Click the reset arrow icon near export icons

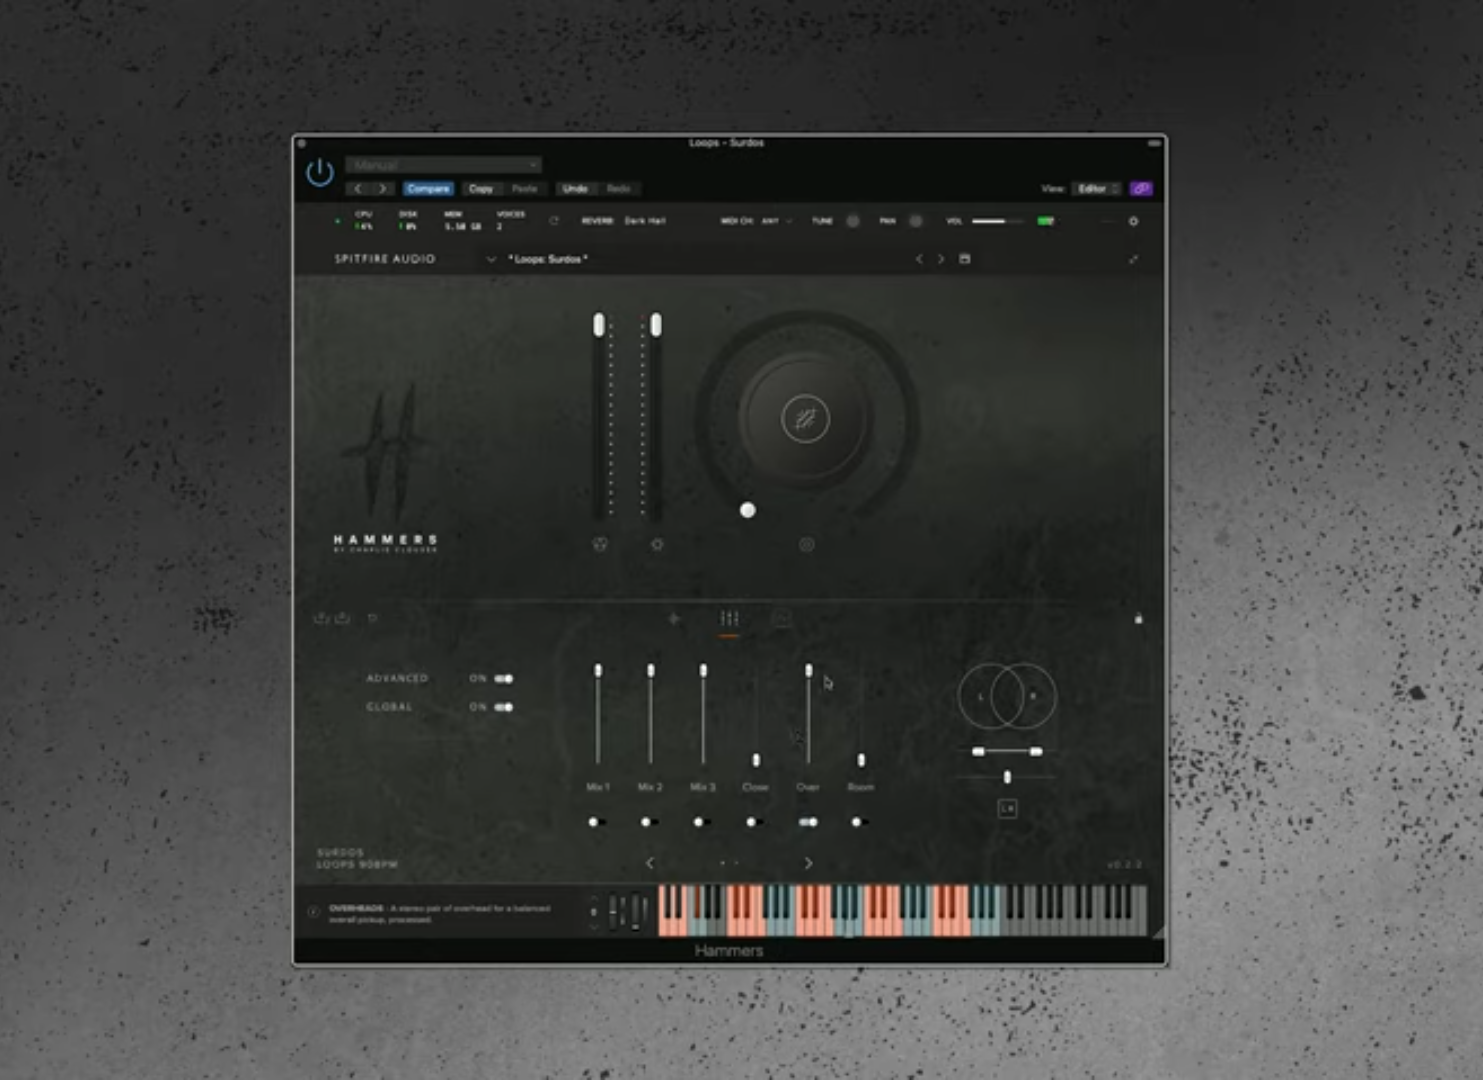(373, 618)
